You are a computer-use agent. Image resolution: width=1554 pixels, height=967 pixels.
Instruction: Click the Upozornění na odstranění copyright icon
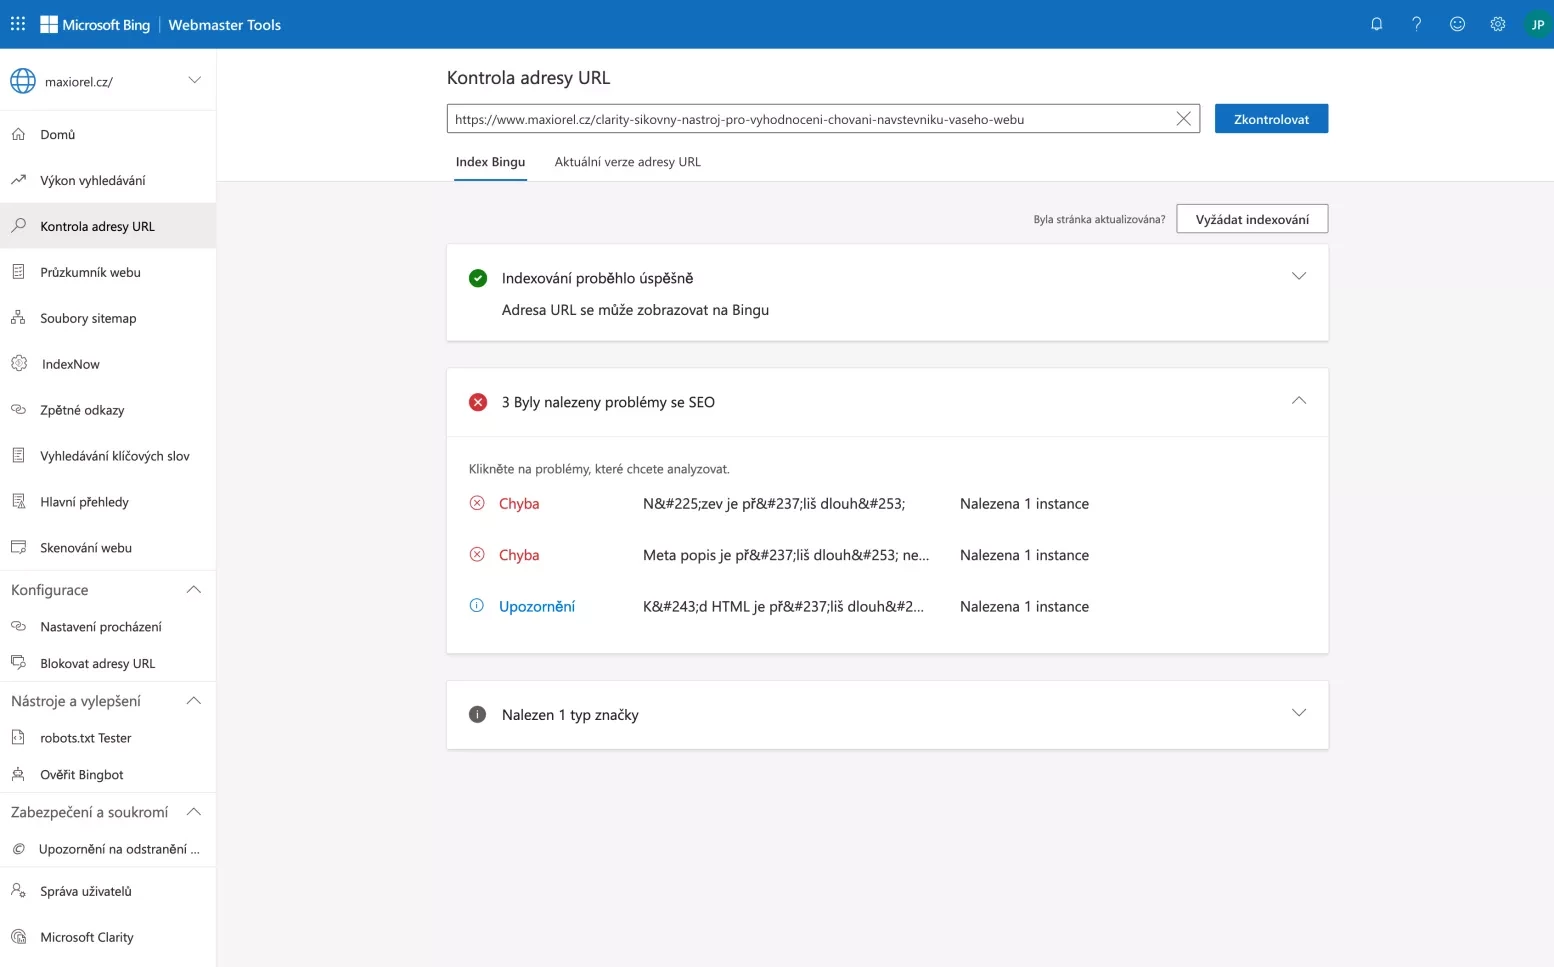18,849
